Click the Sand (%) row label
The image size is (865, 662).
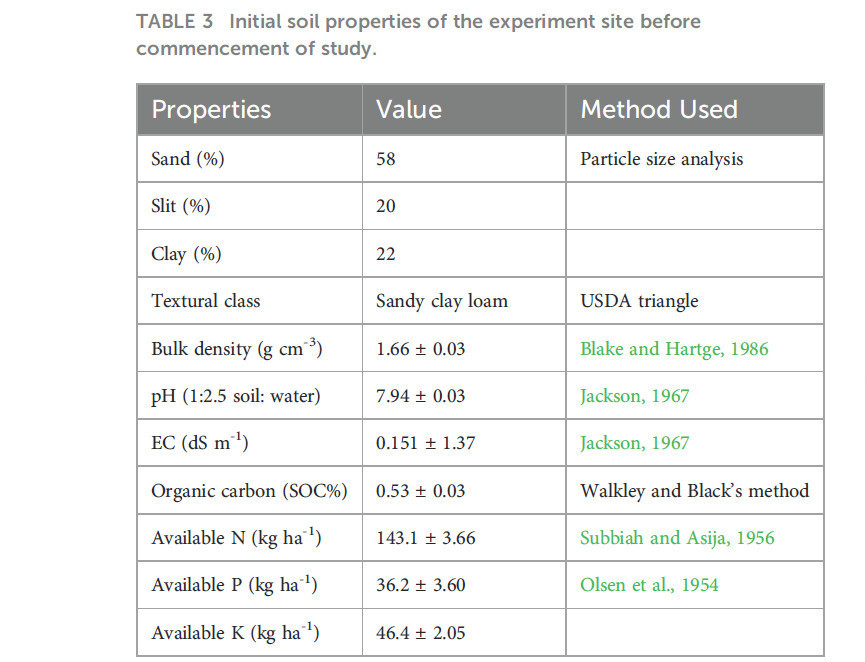point(188,159)
